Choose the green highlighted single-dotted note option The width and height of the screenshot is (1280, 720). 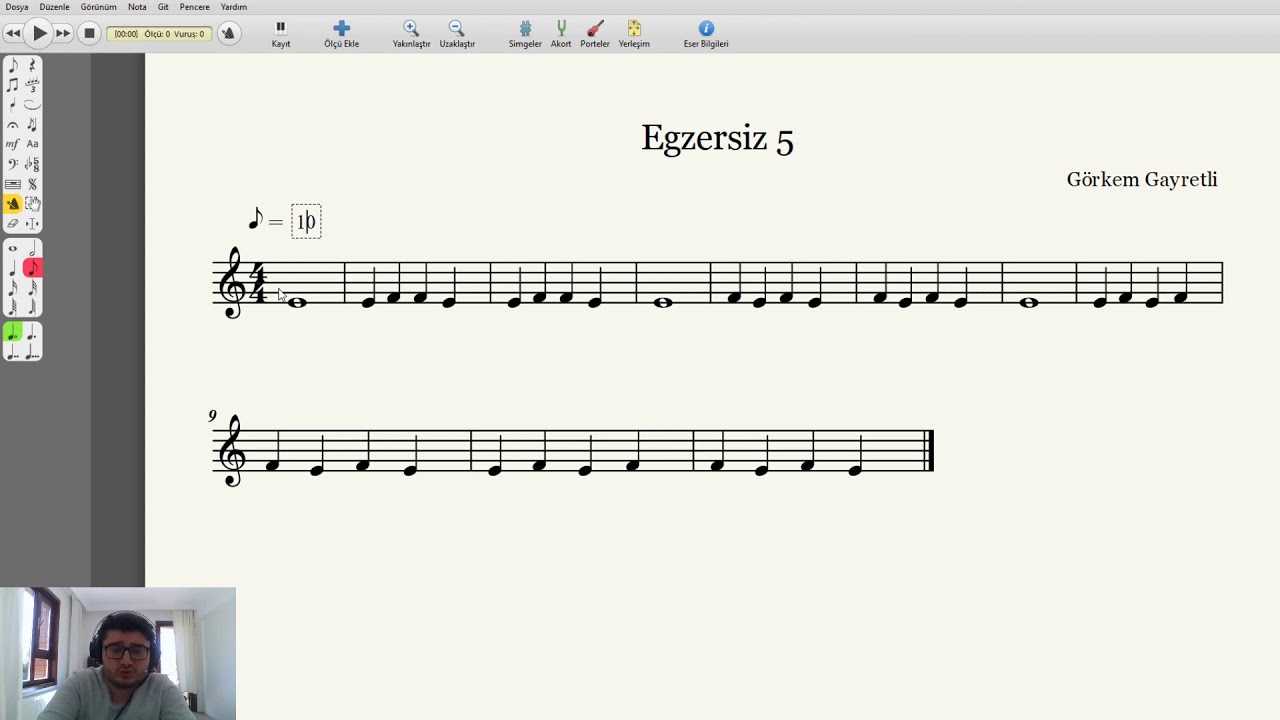click(x=13, y=333)
